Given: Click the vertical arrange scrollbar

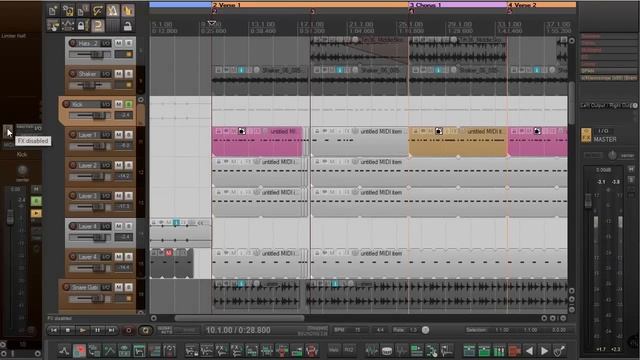Looking at the screenshot, I should (571, 103).
